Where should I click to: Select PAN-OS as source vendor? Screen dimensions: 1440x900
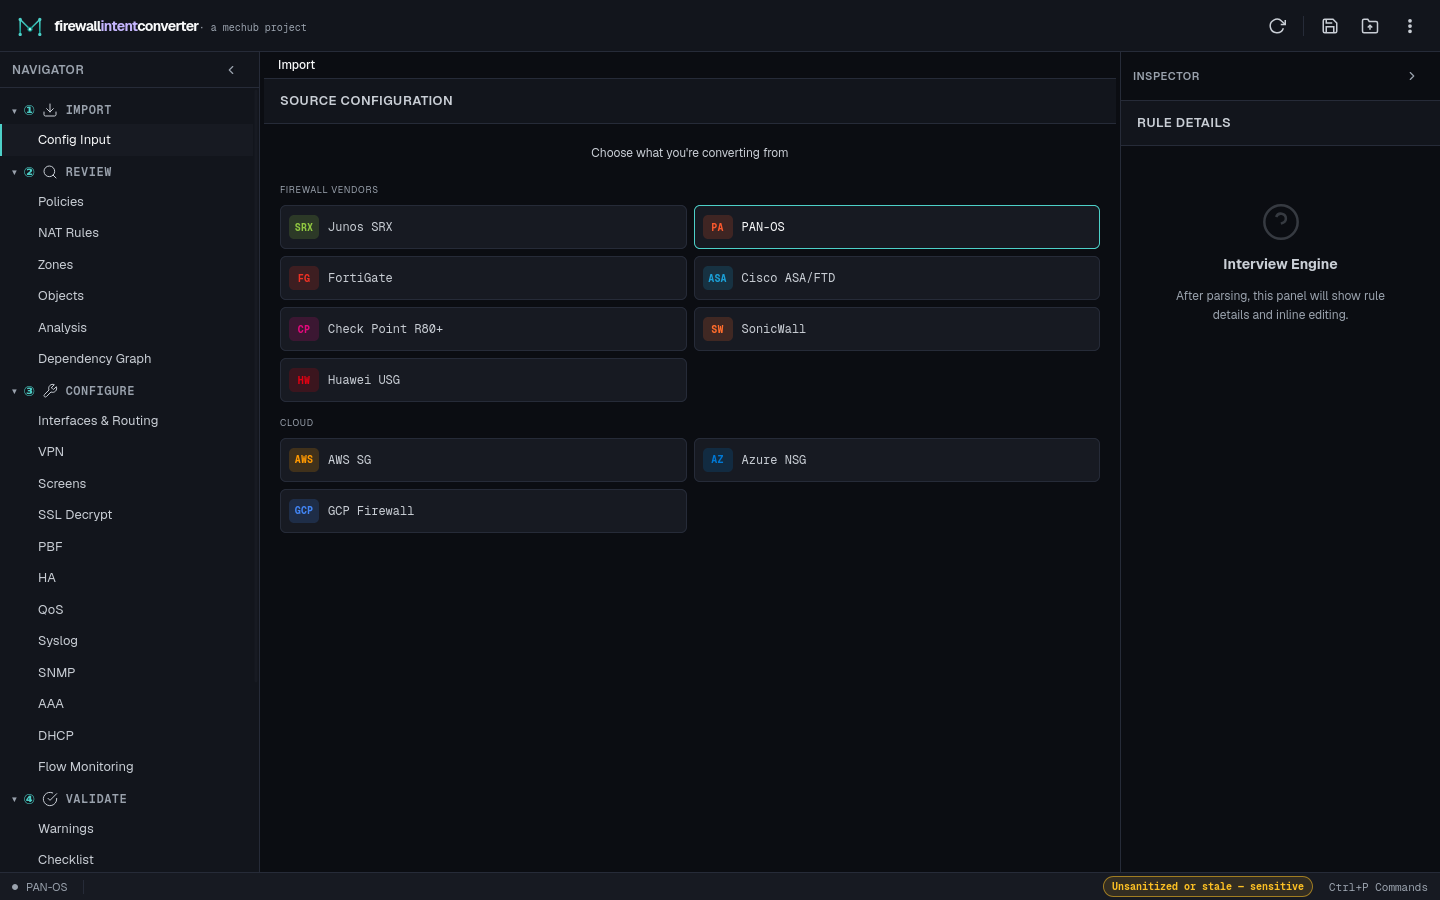point(897,227)
